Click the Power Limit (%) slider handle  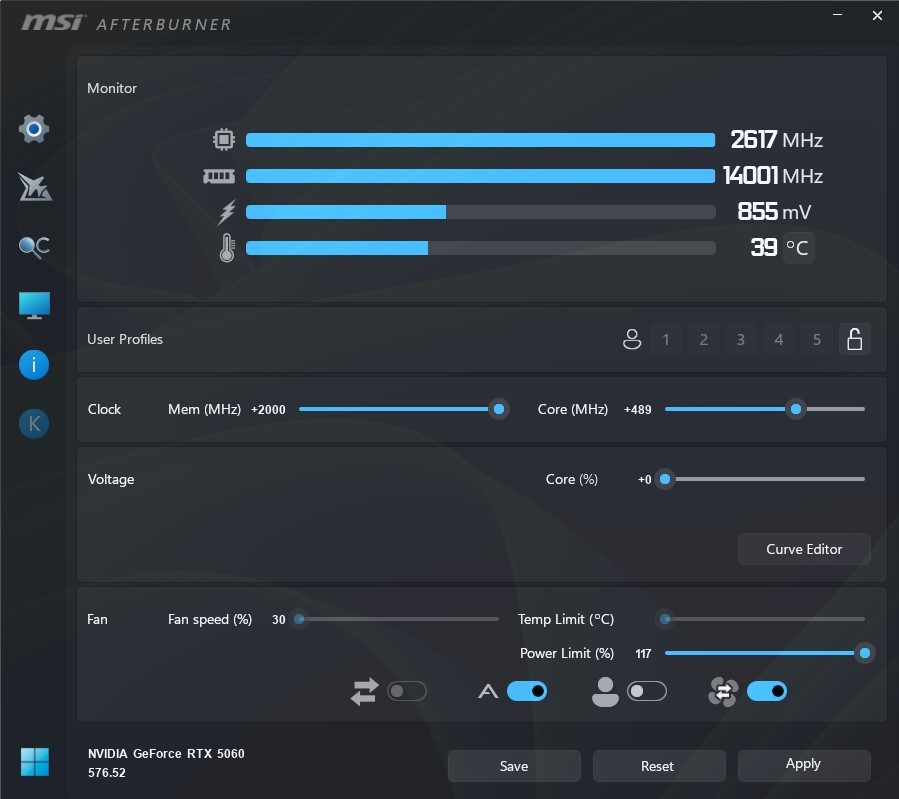click(865, 653)
